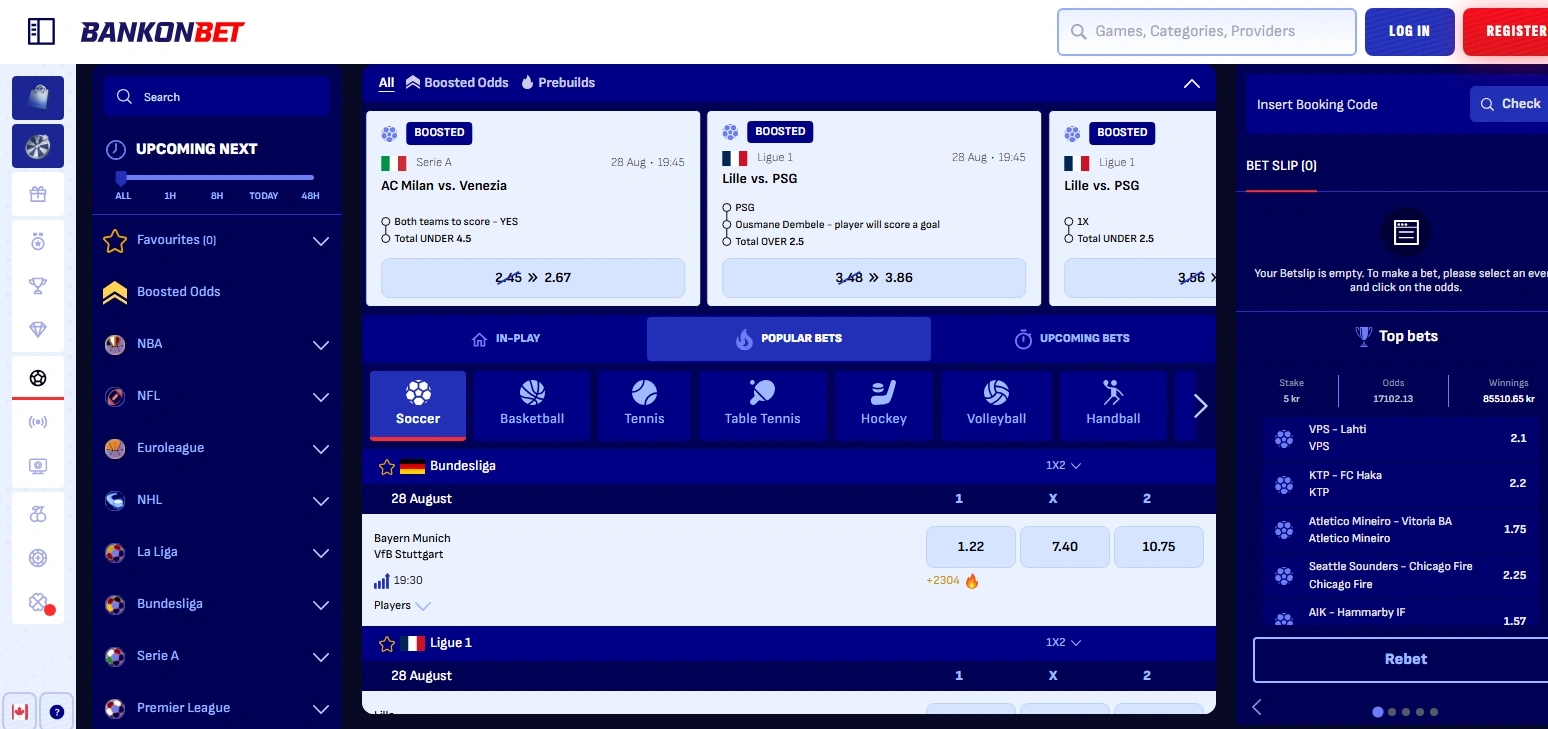Select Lille vs PSG boosted odds 3.86

point(874,278)
